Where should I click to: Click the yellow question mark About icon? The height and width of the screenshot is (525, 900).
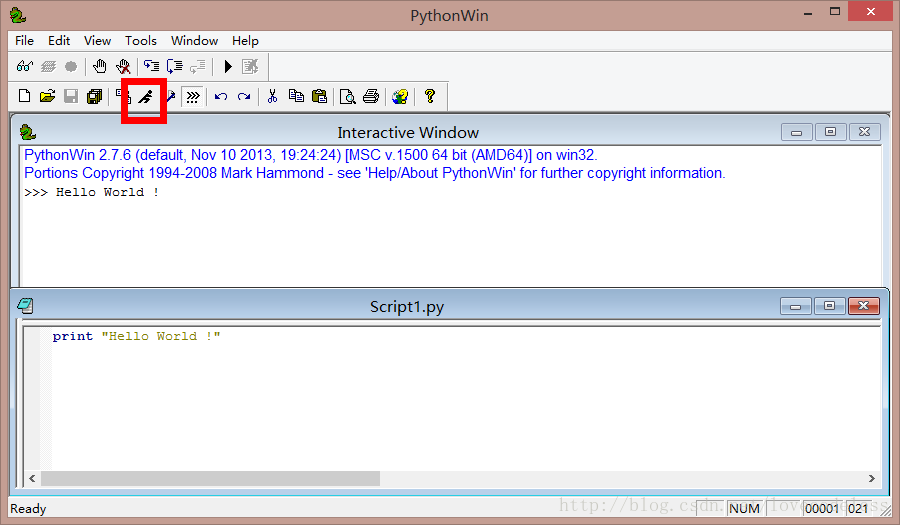(x=429, y=96)
